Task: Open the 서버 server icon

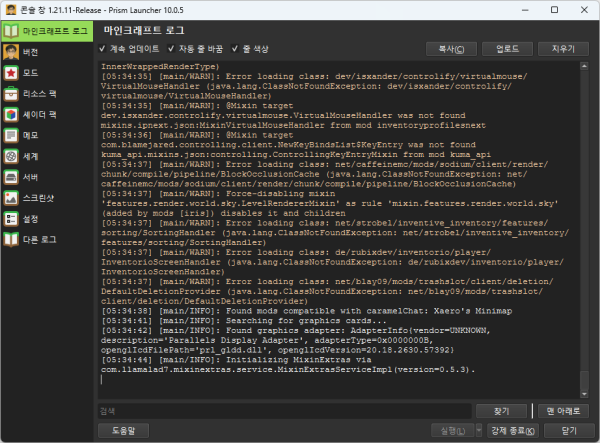Action: point(11,177)
